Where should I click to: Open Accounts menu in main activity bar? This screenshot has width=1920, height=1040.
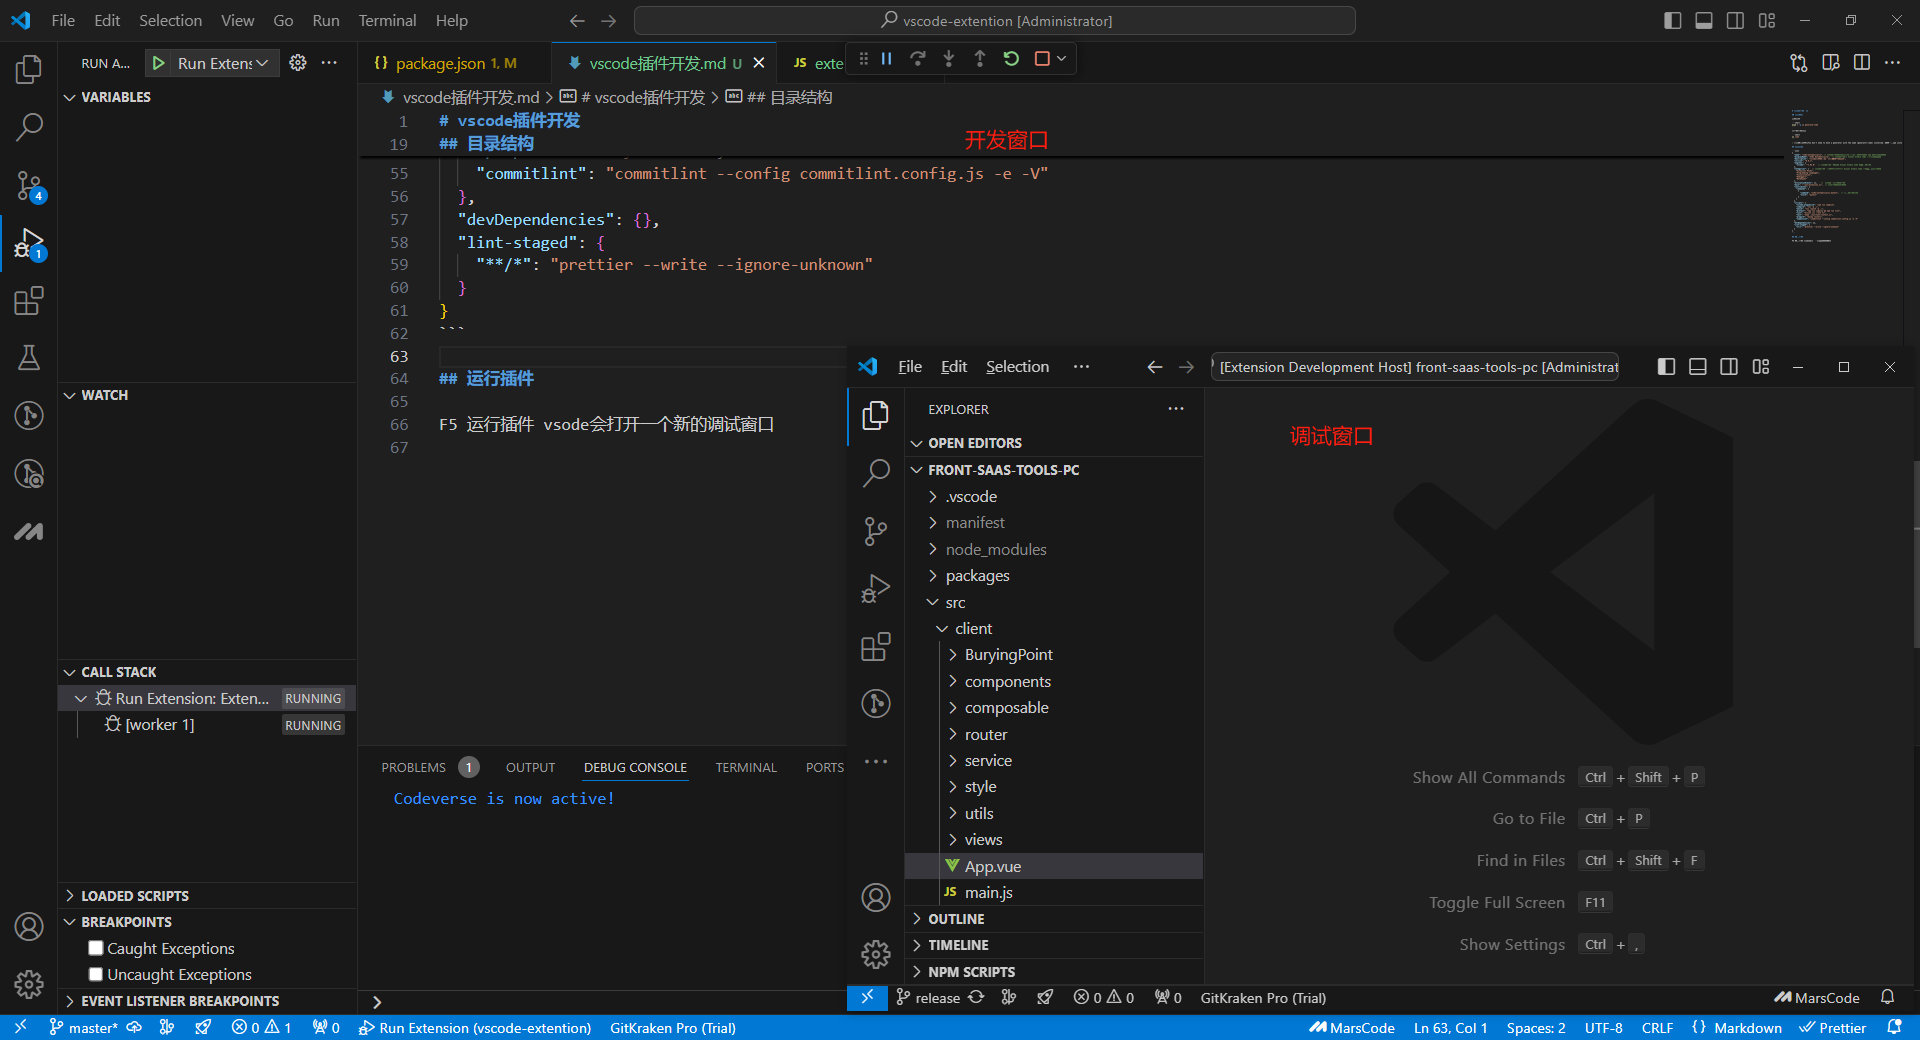(x=29, y=927)
